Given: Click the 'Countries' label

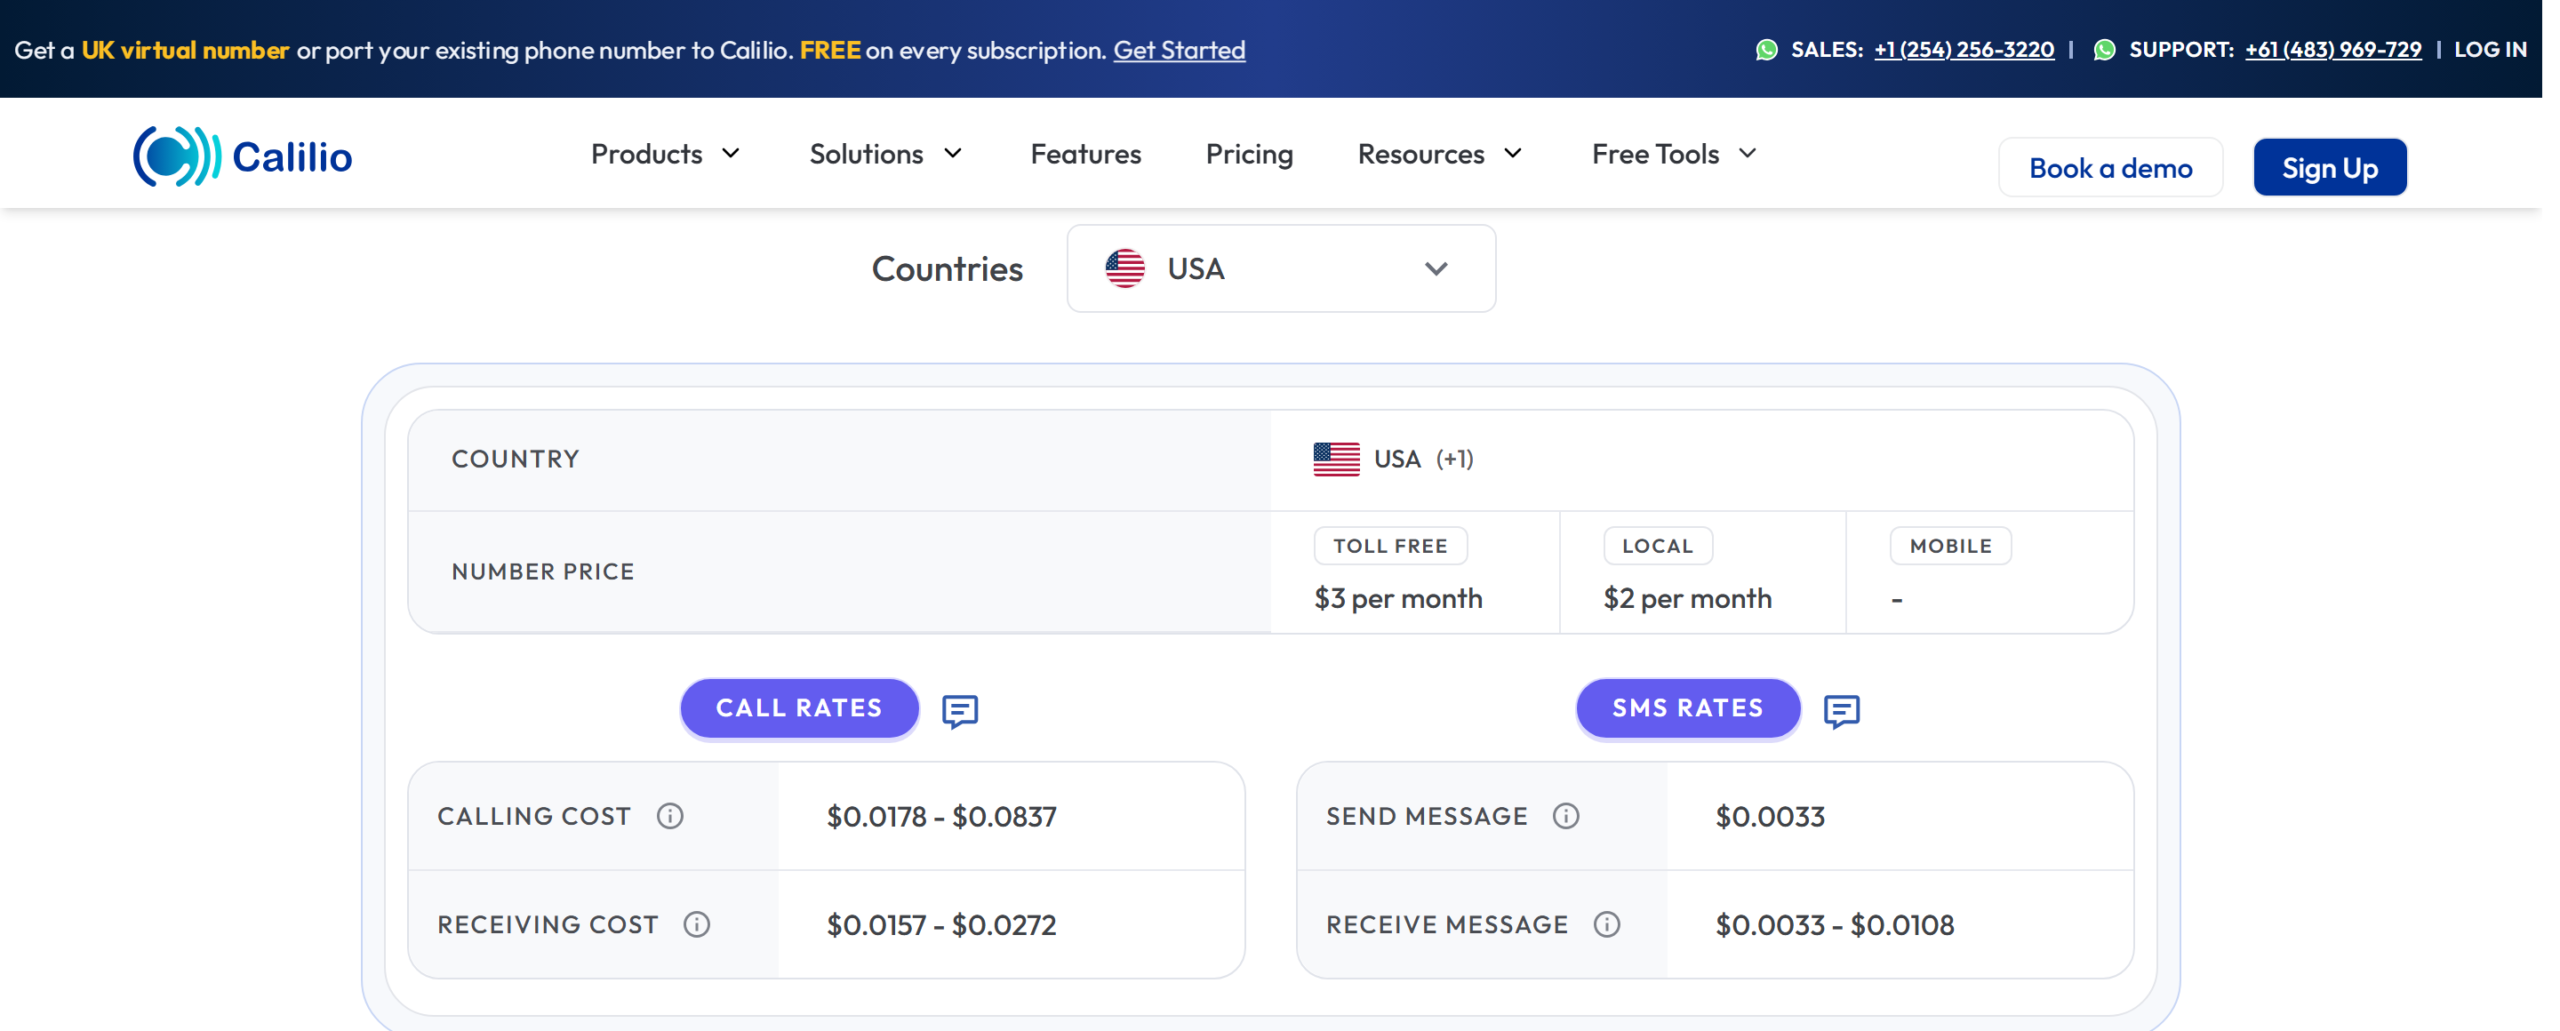Looking at the screenshot, I should 947,269.
